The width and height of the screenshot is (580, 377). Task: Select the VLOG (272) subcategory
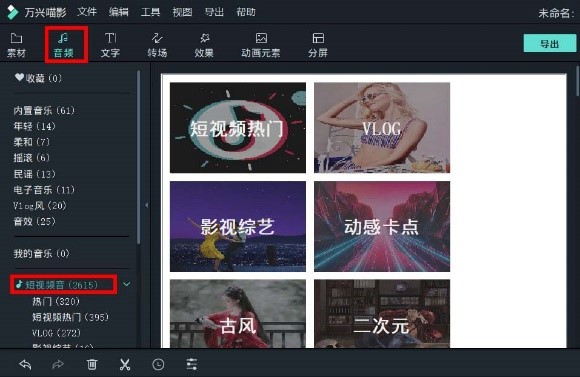pyautogui.click(x=57, y=333)
